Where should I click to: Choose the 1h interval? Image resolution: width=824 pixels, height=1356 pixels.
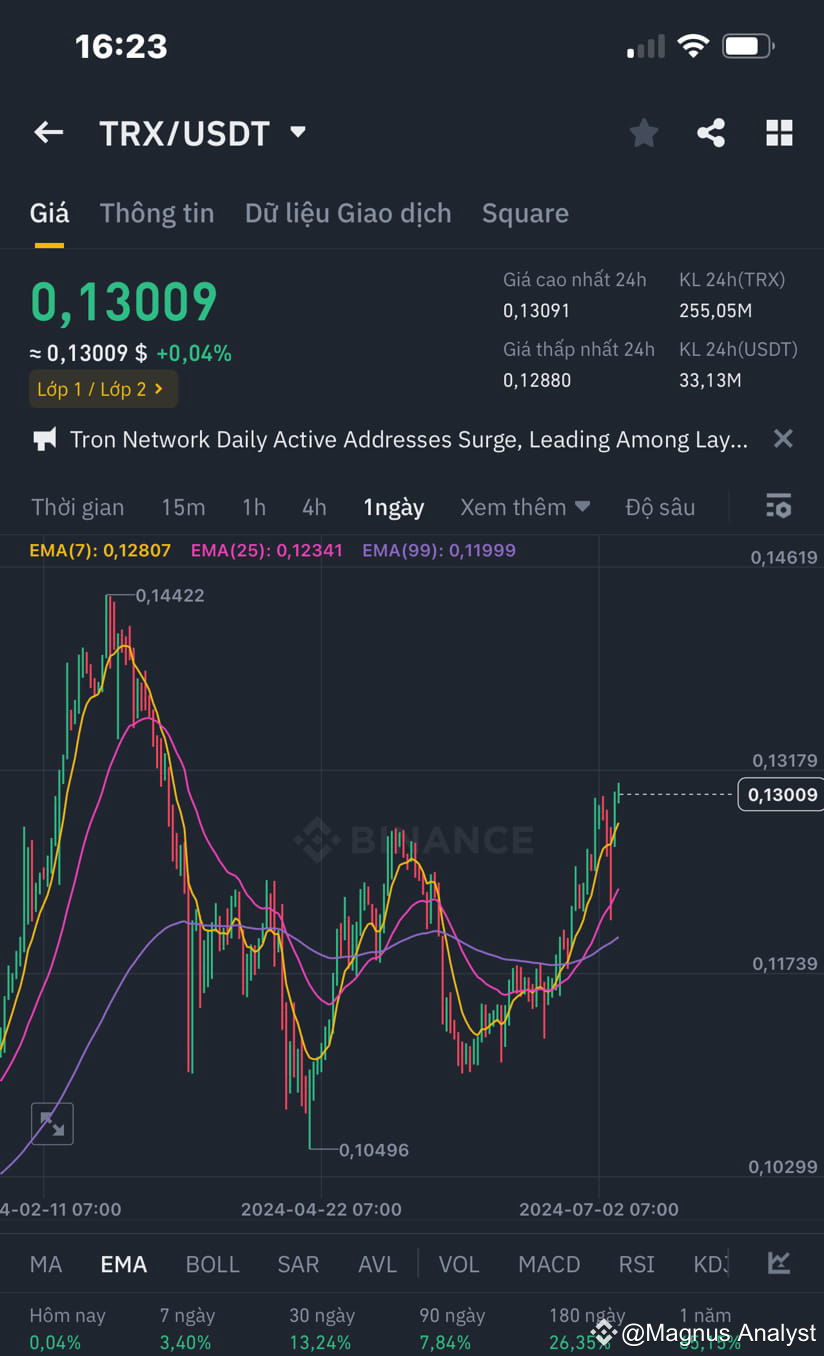(254, 507)
